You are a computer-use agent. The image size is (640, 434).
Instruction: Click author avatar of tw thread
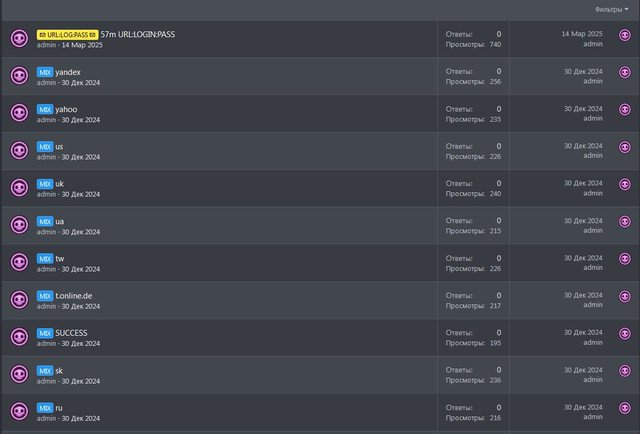tap(19, 262)
